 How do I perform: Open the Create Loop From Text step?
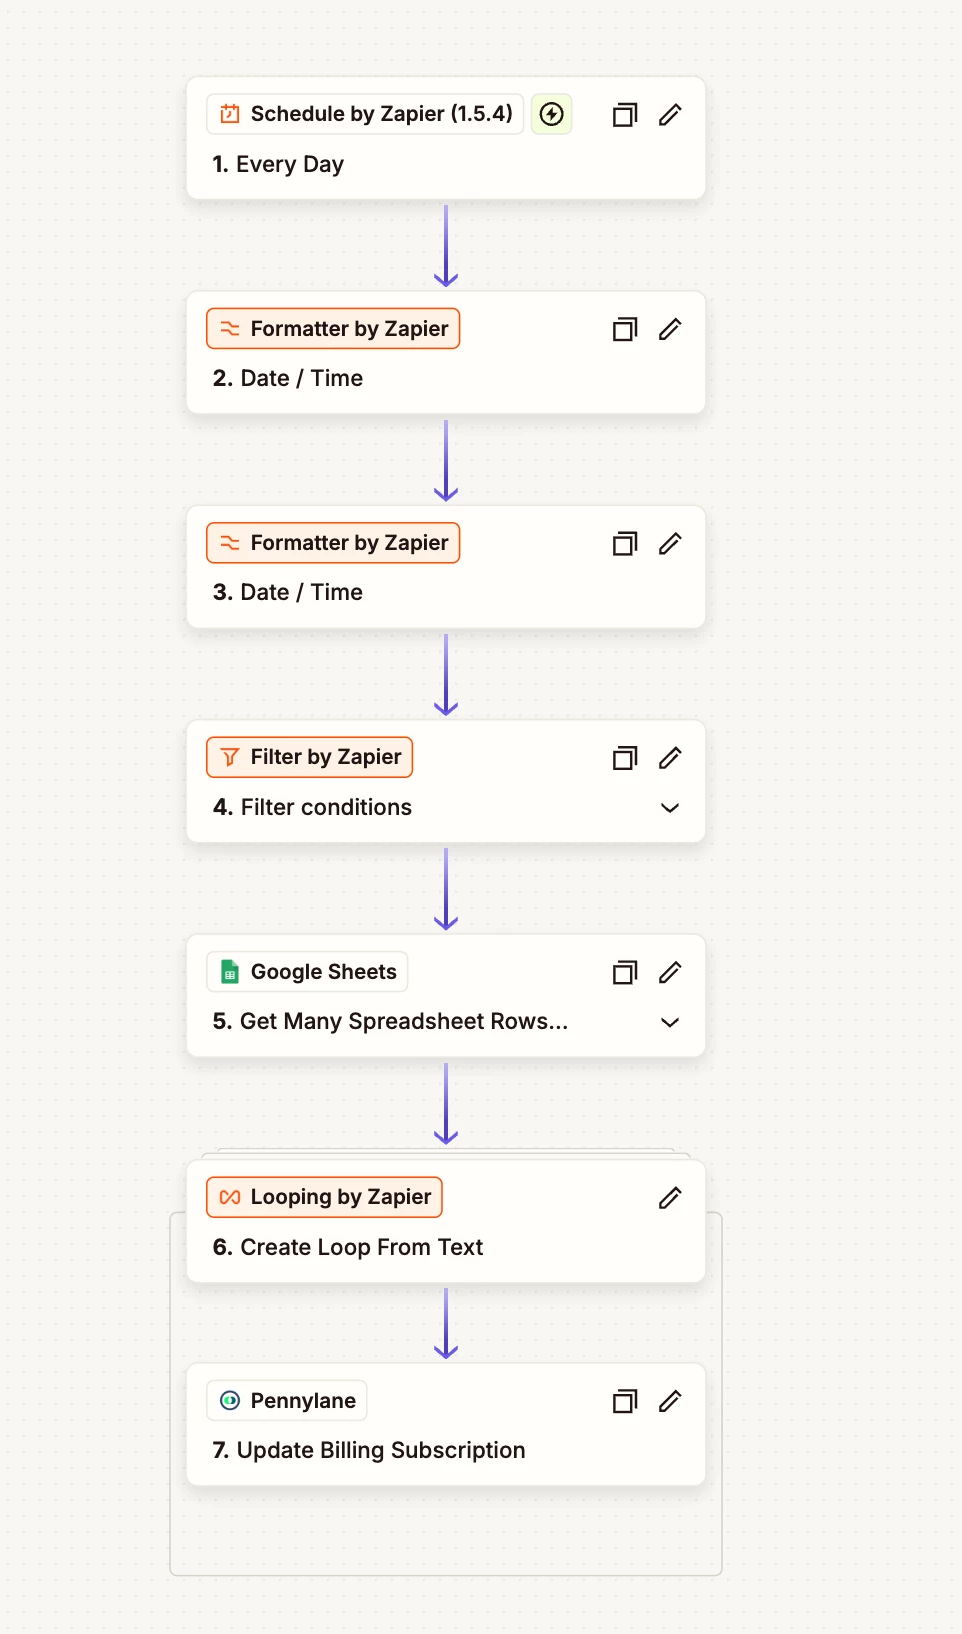pos(348,1247)
